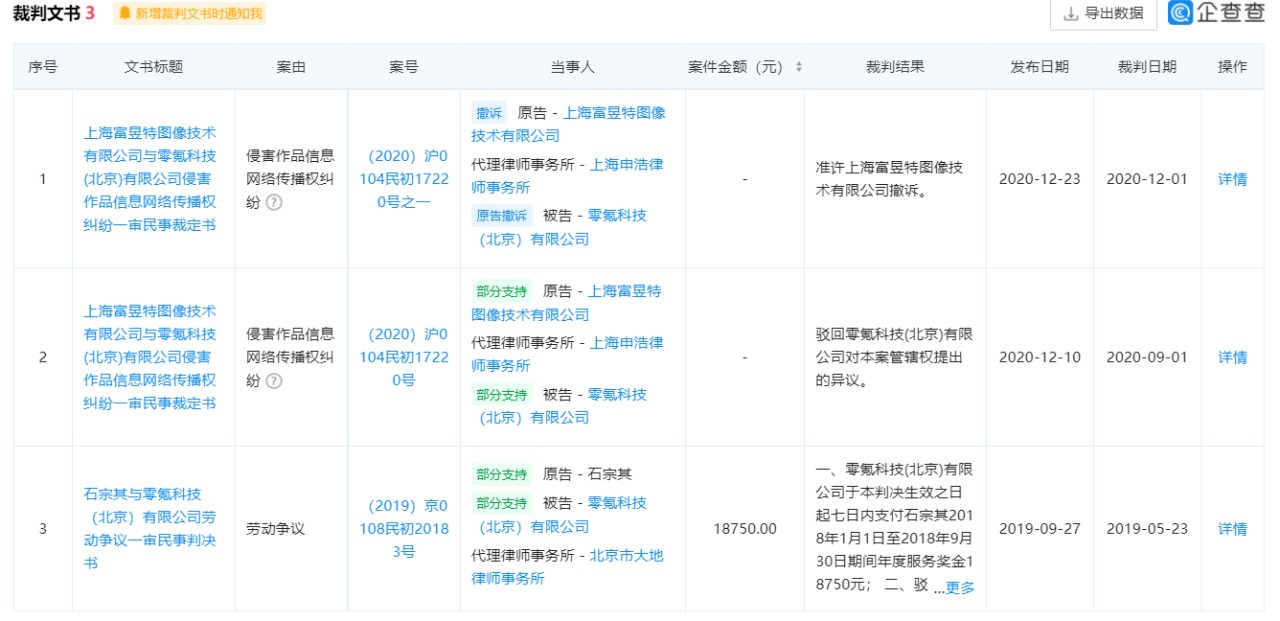The width and height of the screenshot is (1280, 621).
Task: Click the export data download icon
Action: (1071, 13)
